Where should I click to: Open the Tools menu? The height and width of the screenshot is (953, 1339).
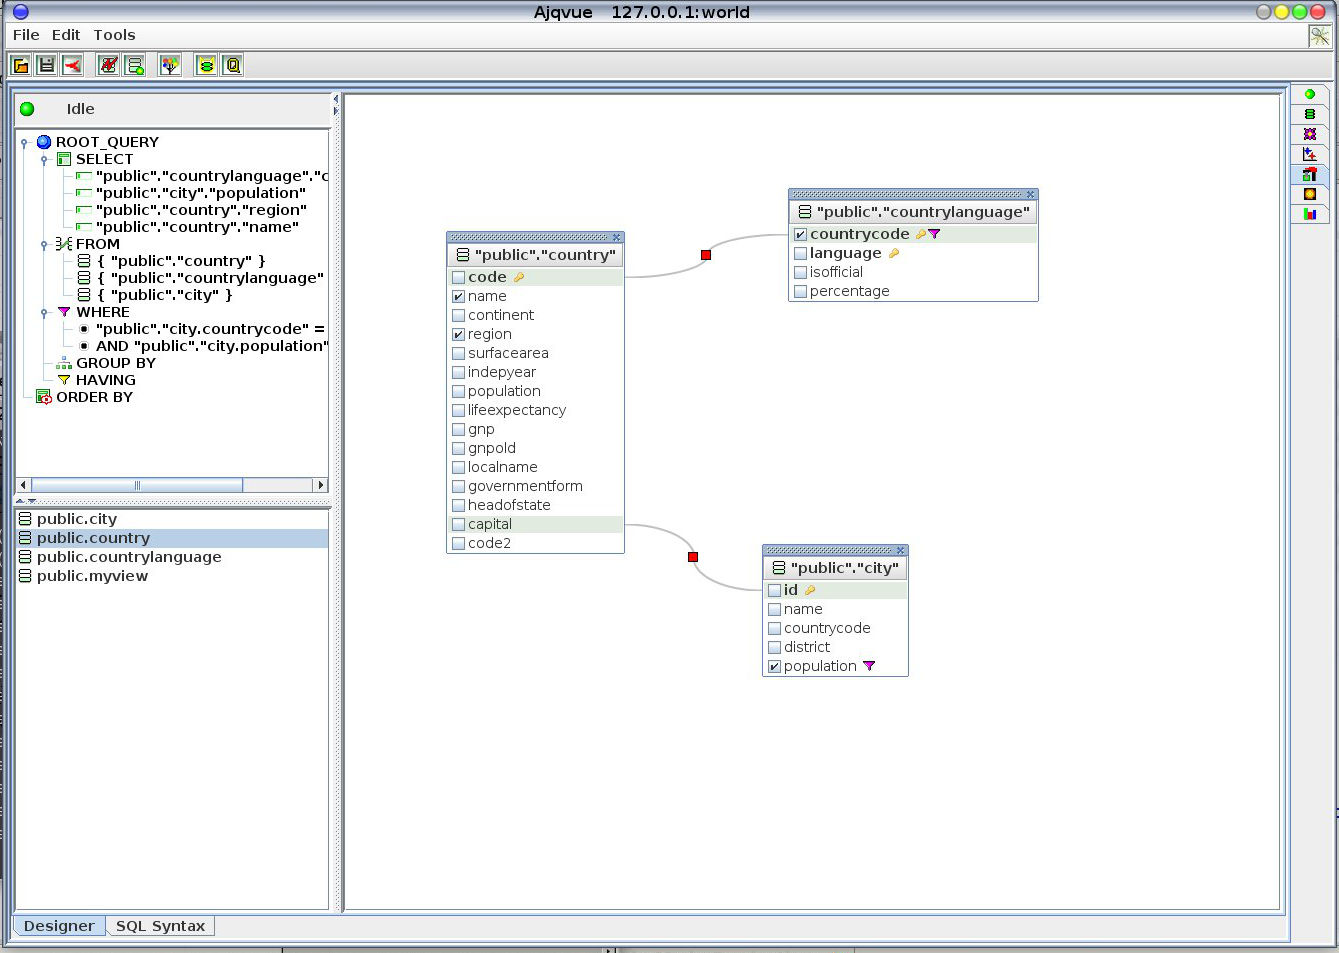click(x=114, y=35)
